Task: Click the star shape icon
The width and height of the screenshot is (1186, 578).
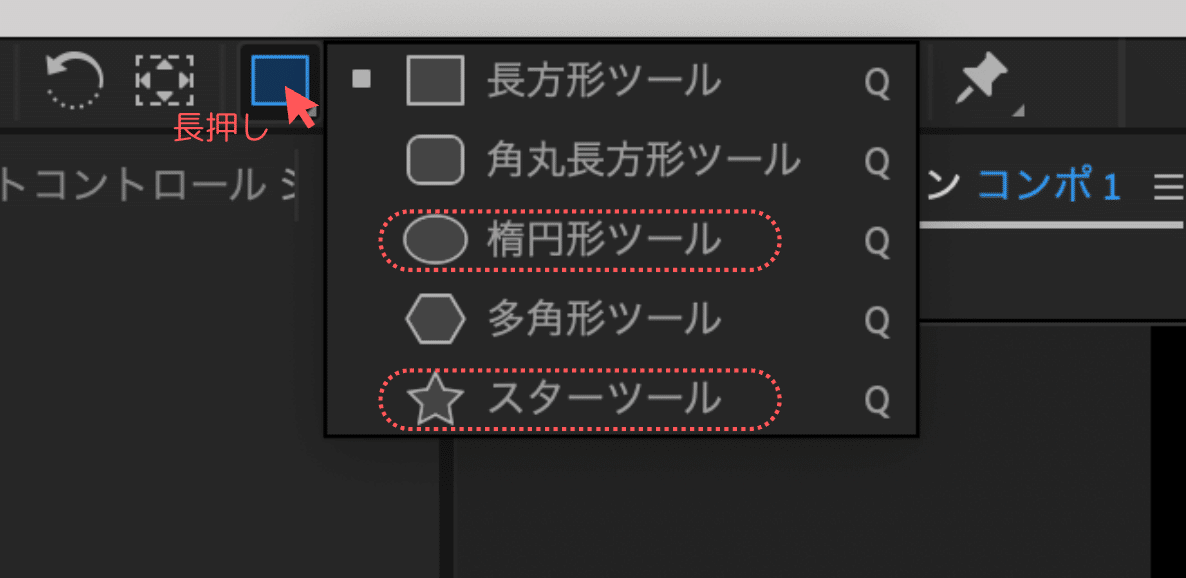Action: coord(435,399)
